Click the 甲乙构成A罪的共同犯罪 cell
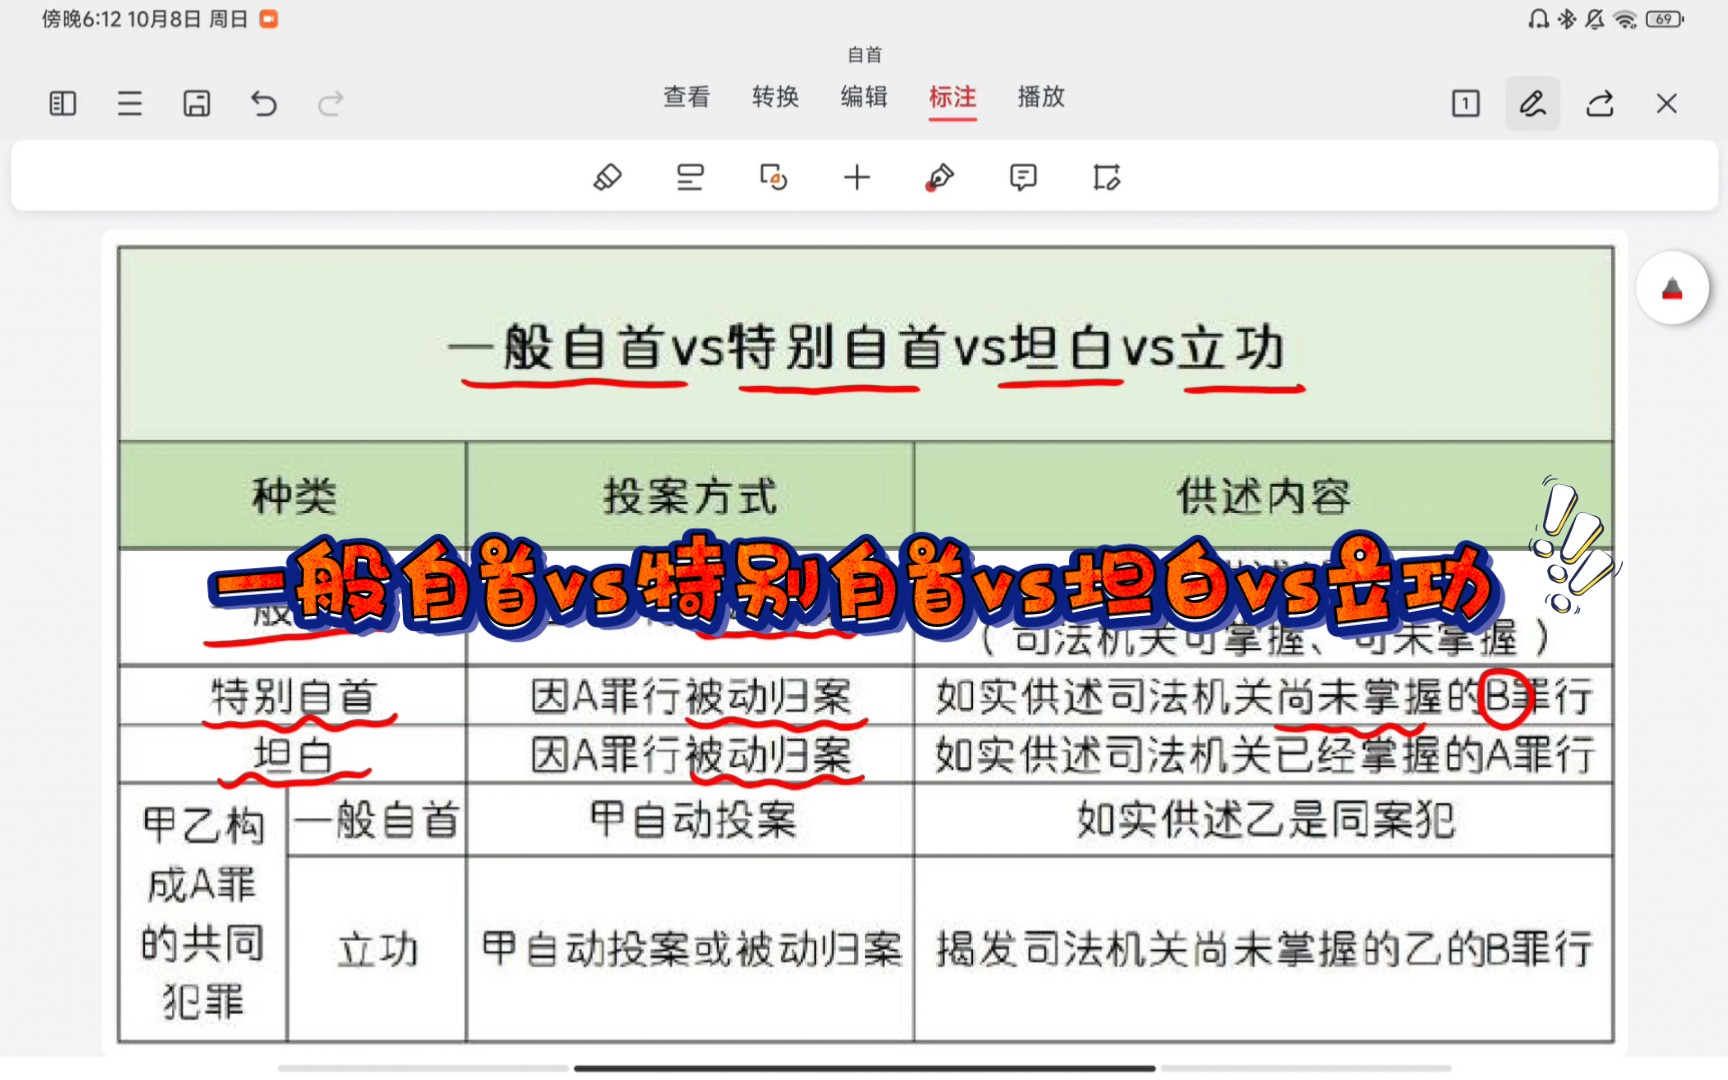Screen dimensions: 1728x1080 pyautogui.click(x=203, y=913)
